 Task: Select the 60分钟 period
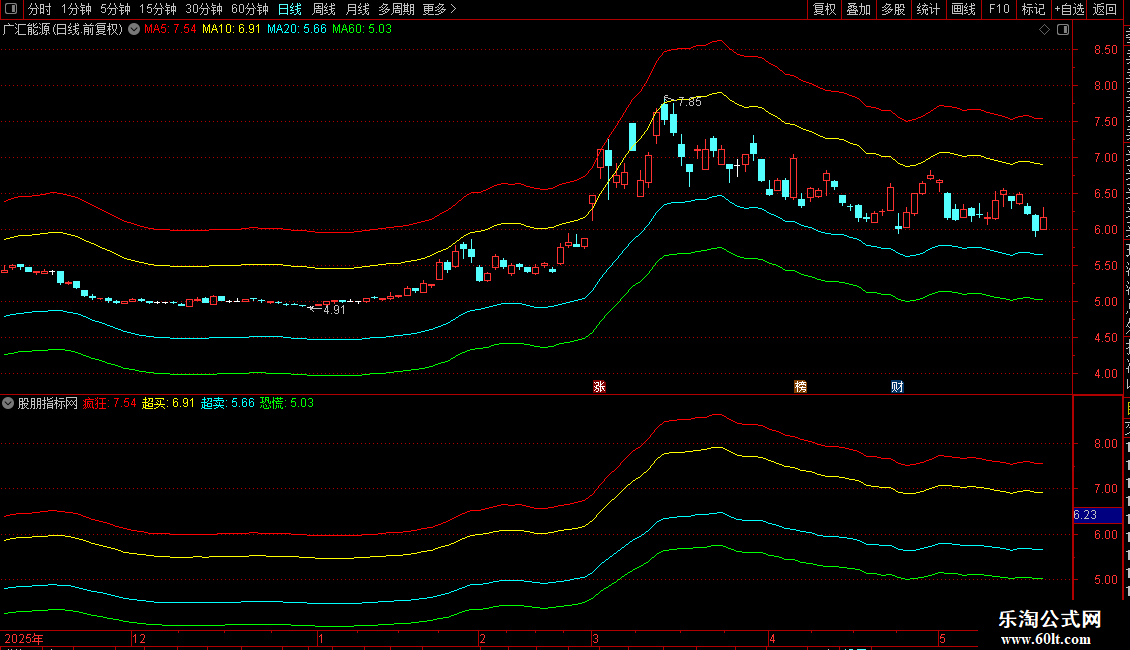click(249, 9)
